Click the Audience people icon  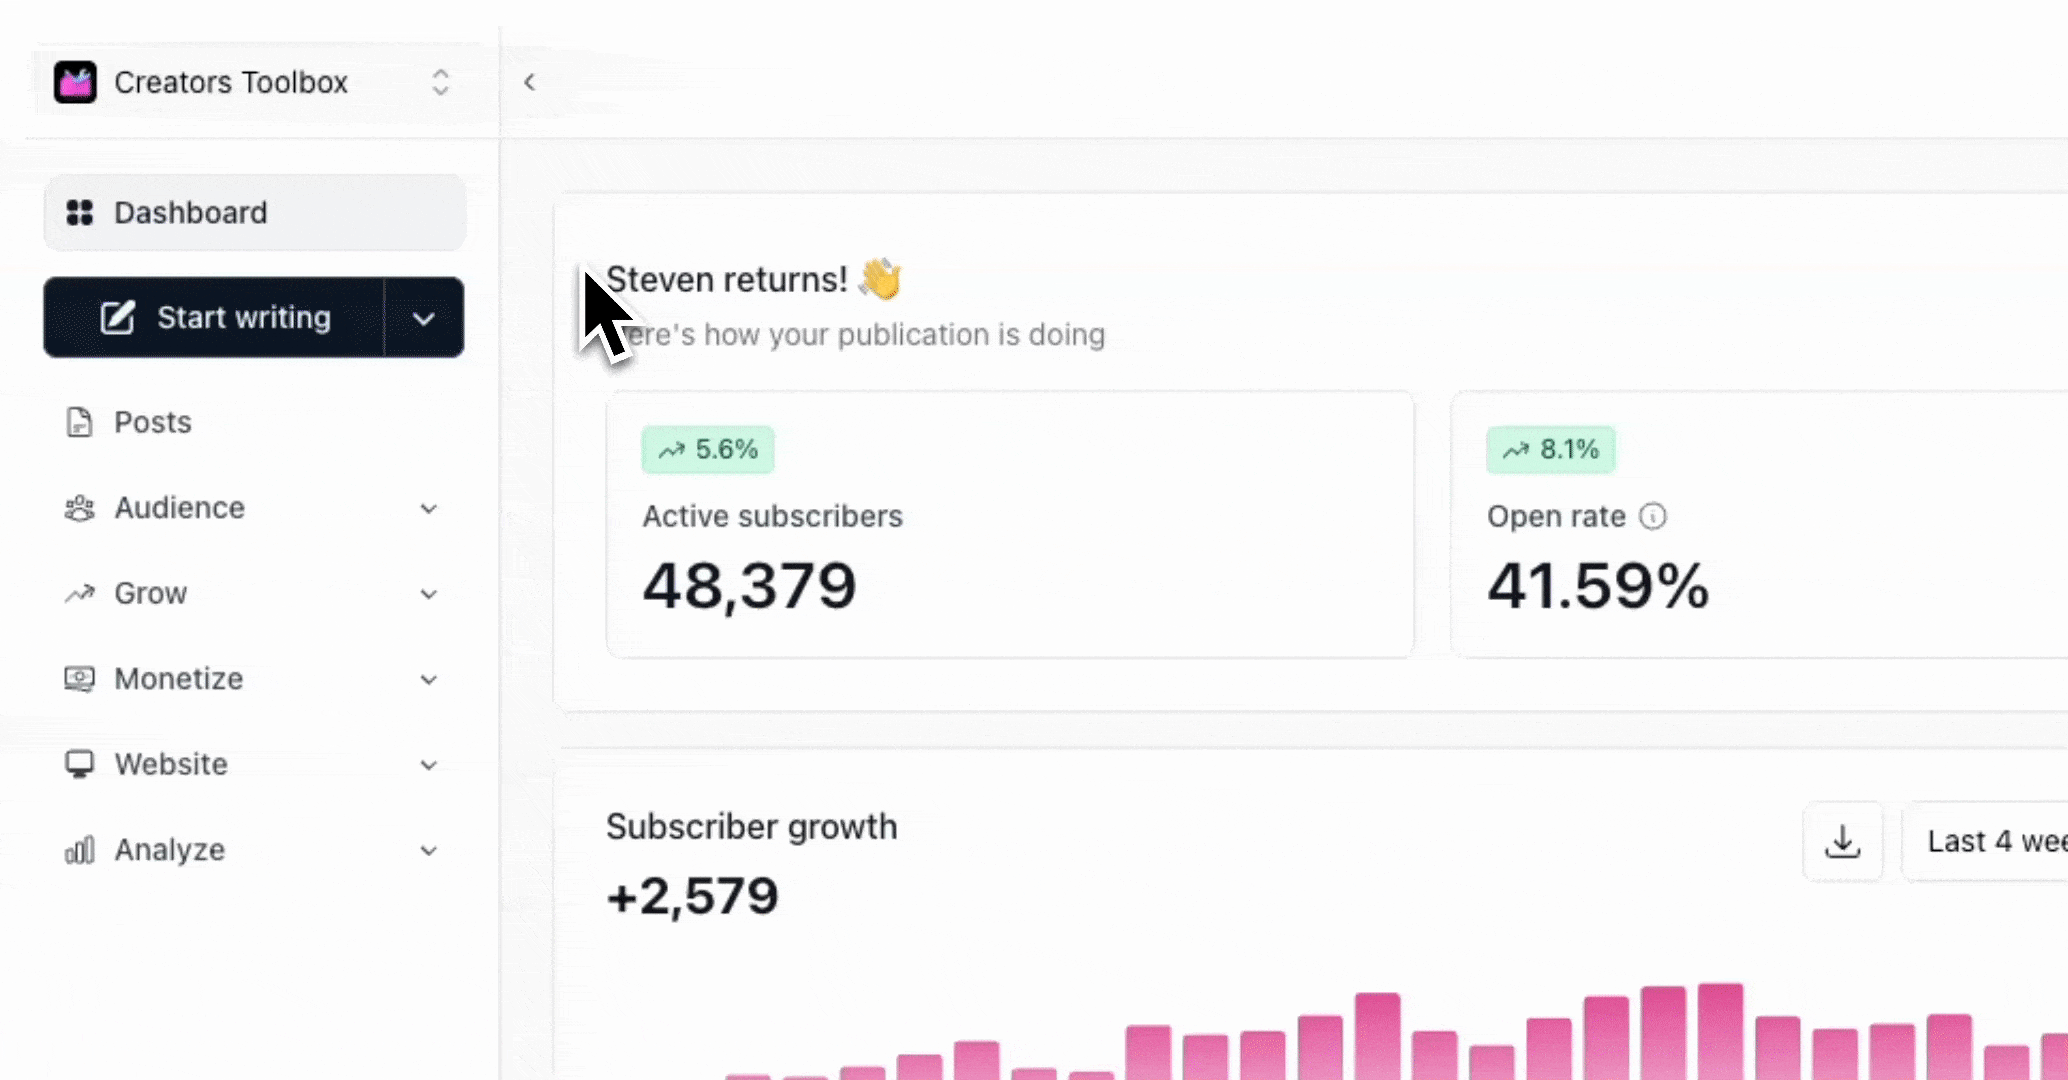tap(80, 508)
